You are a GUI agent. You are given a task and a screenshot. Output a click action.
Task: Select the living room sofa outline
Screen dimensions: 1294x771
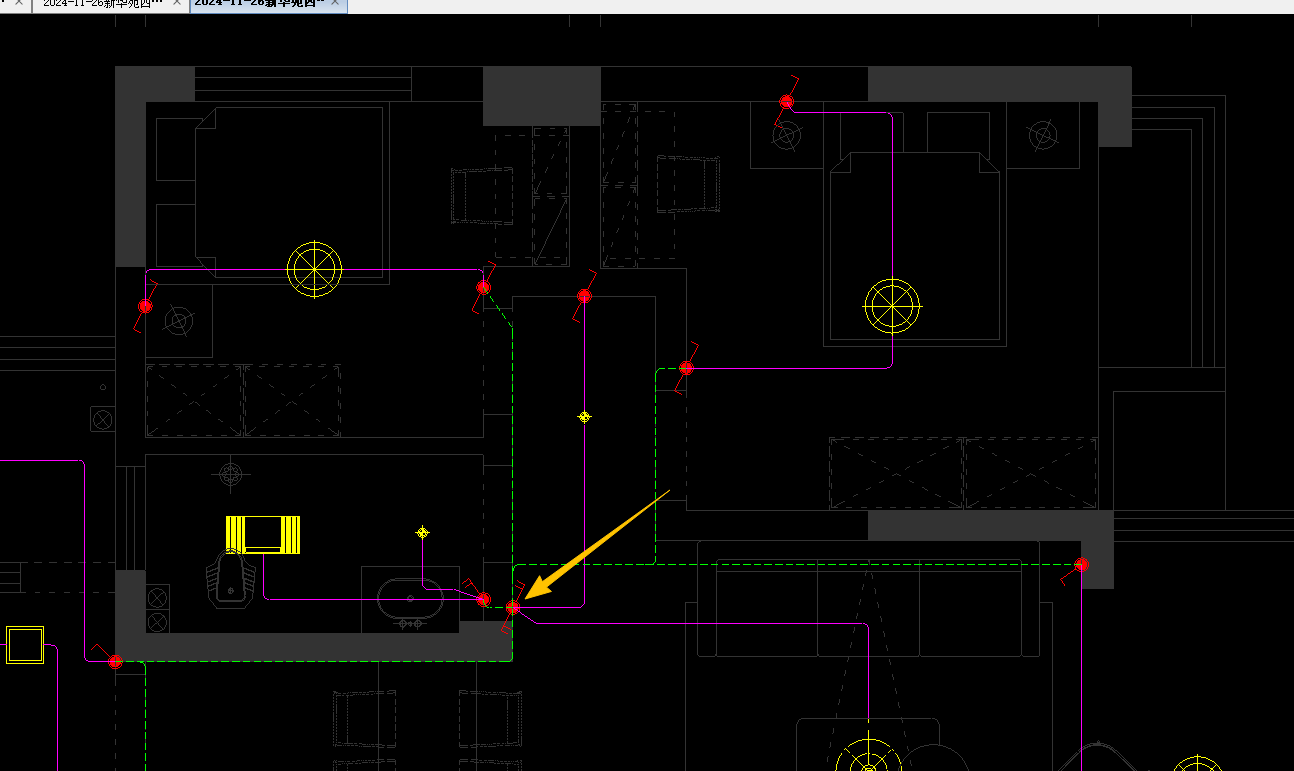coord(870,599)
